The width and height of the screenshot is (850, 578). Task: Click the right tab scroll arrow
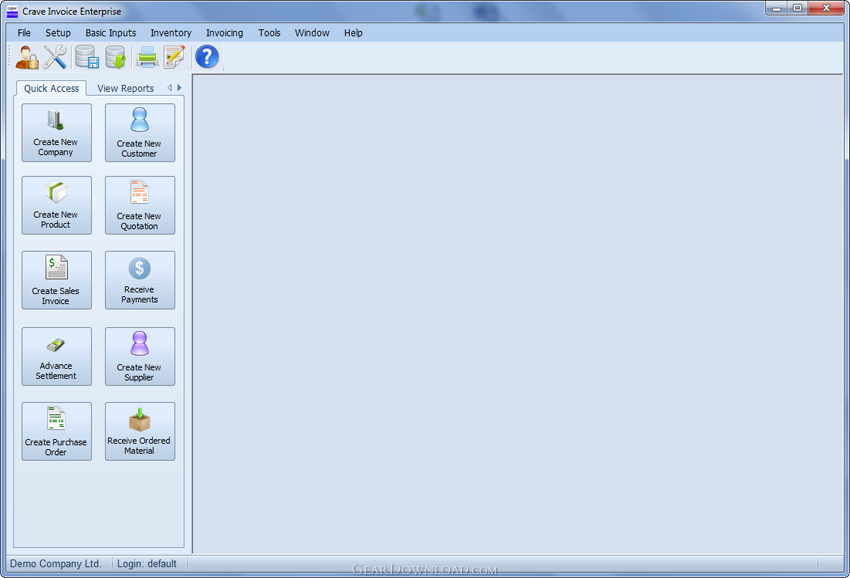[x=179, y=87]
